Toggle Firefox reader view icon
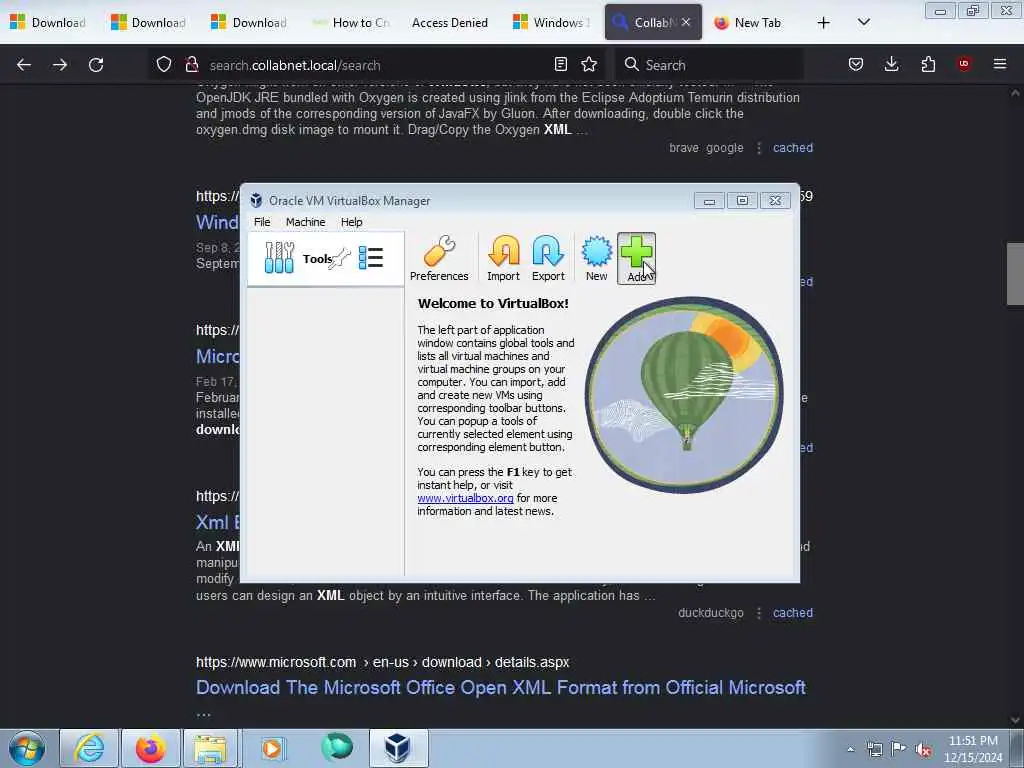This screenshot has width=1024, height=768. (560, 64)
